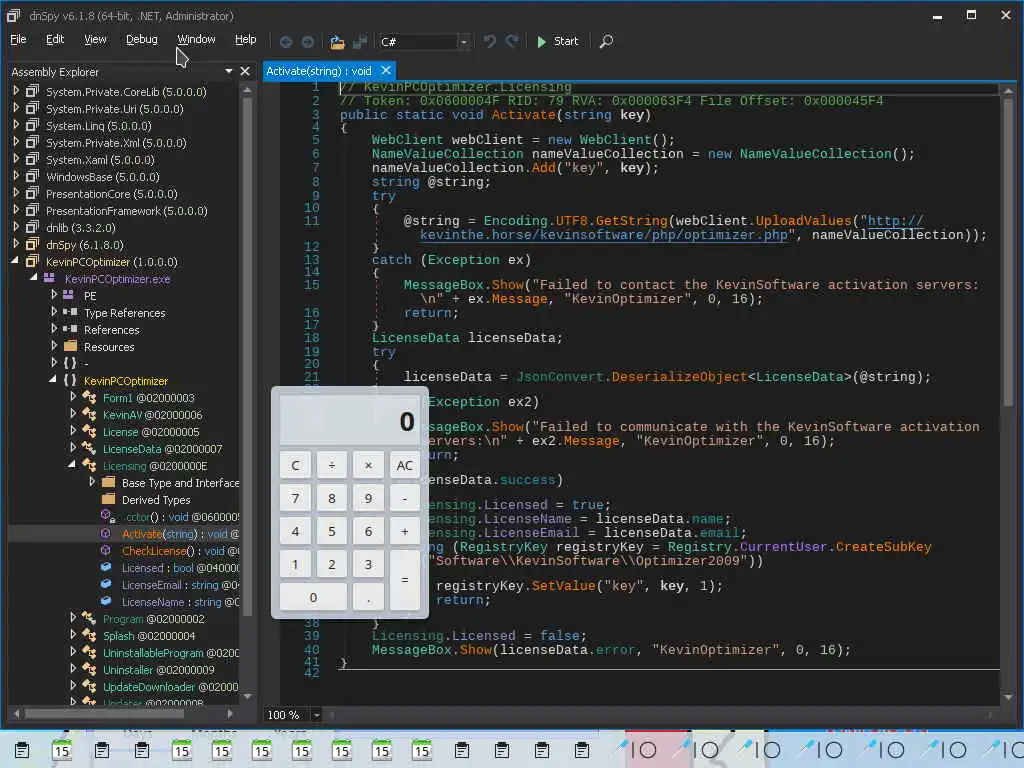Expand the Resources folder node
The image size is (1024, 768).
point(54,345)
